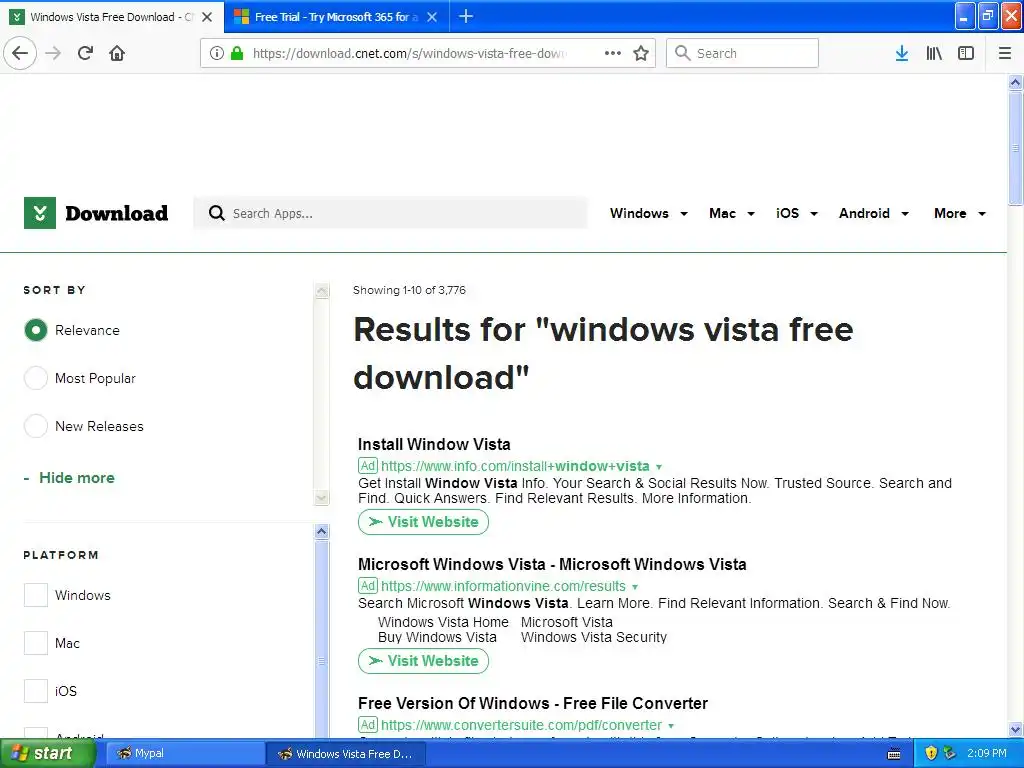Collapse filters with Hide more
This screenshot has height=768, width=1024.
pyautogui.click(x=69, y=477)
